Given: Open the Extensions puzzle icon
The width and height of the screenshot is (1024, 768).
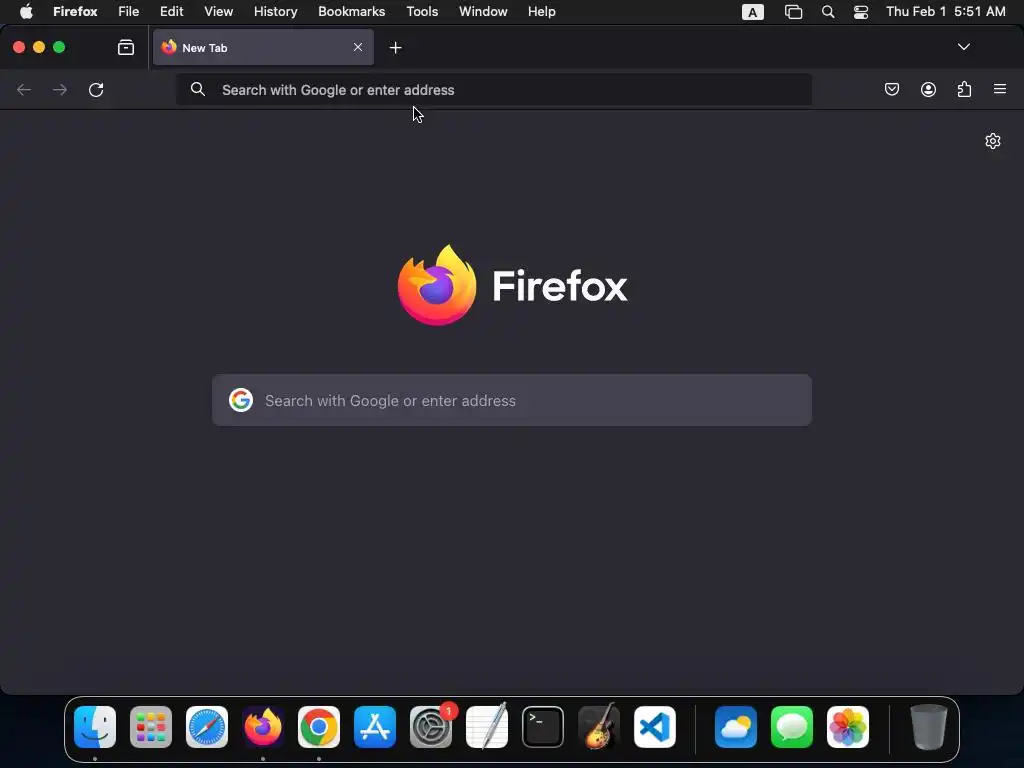Looking at the screenshot, I should click(x=964, y=89).
